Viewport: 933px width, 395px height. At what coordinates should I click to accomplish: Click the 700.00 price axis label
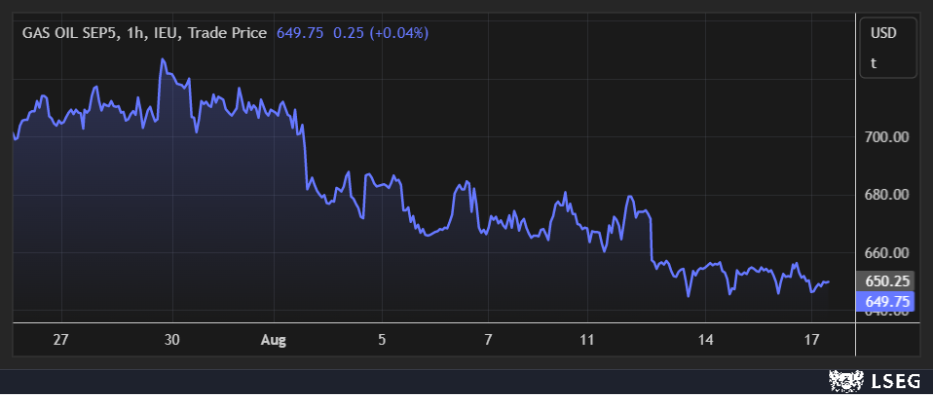point(887,137)
